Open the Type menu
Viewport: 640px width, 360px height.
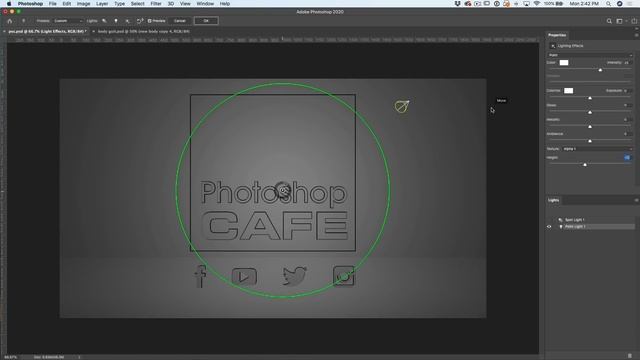(120, 4)
